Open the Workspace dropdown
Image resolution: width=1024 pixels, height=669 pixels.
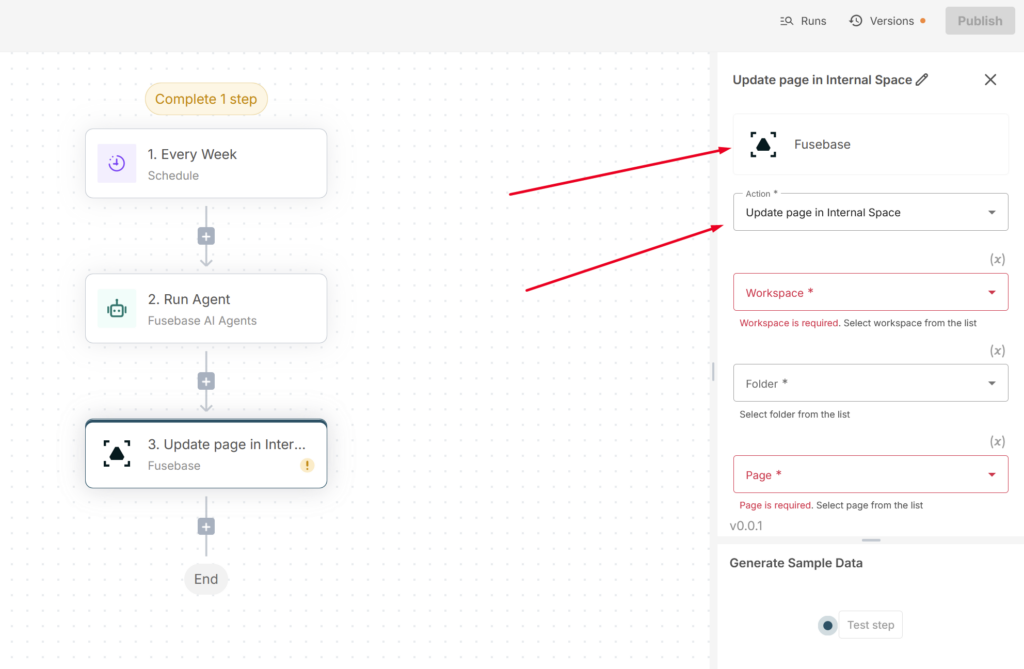click(871, 292)
